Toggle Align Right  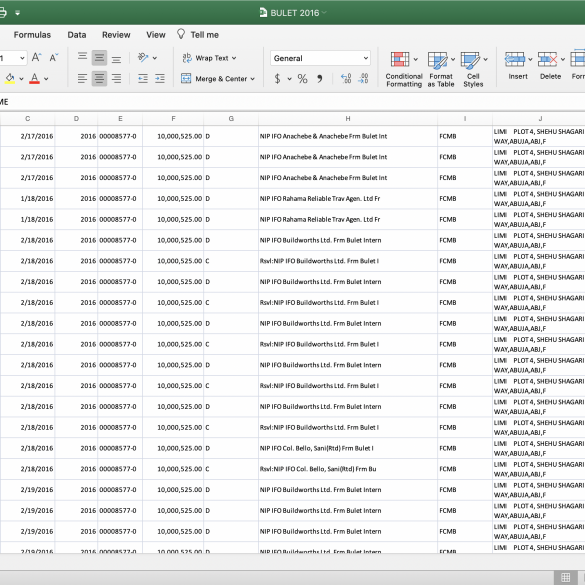pos(116,78)
